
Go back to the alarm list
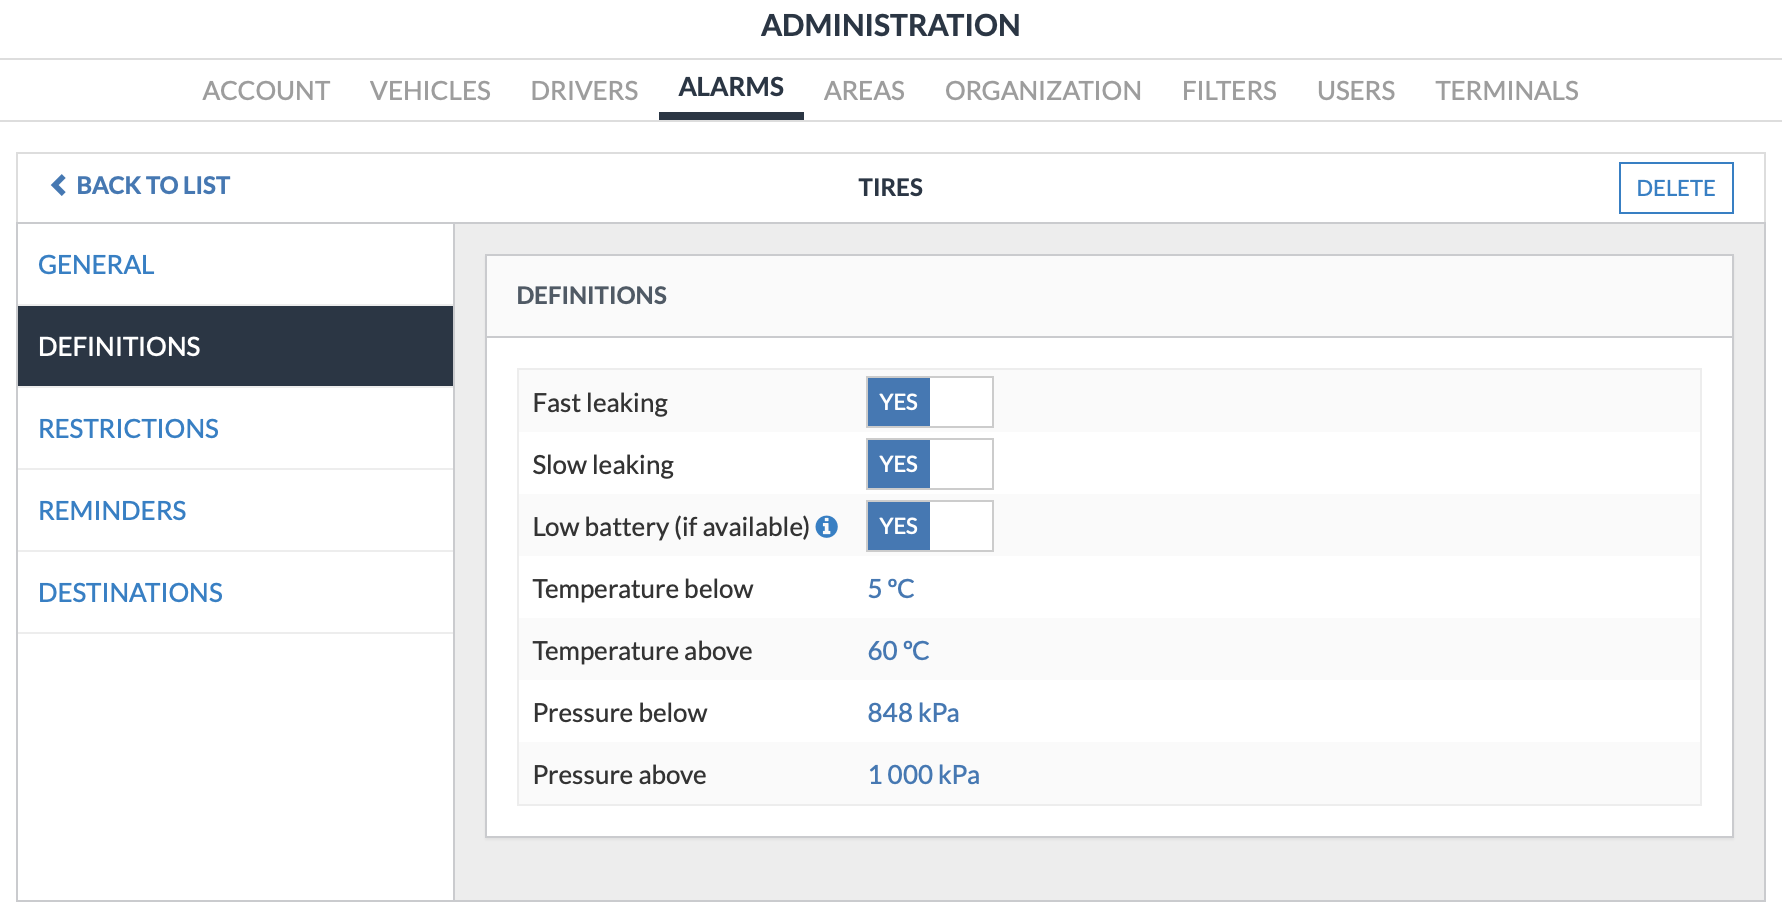click(140, 186)
